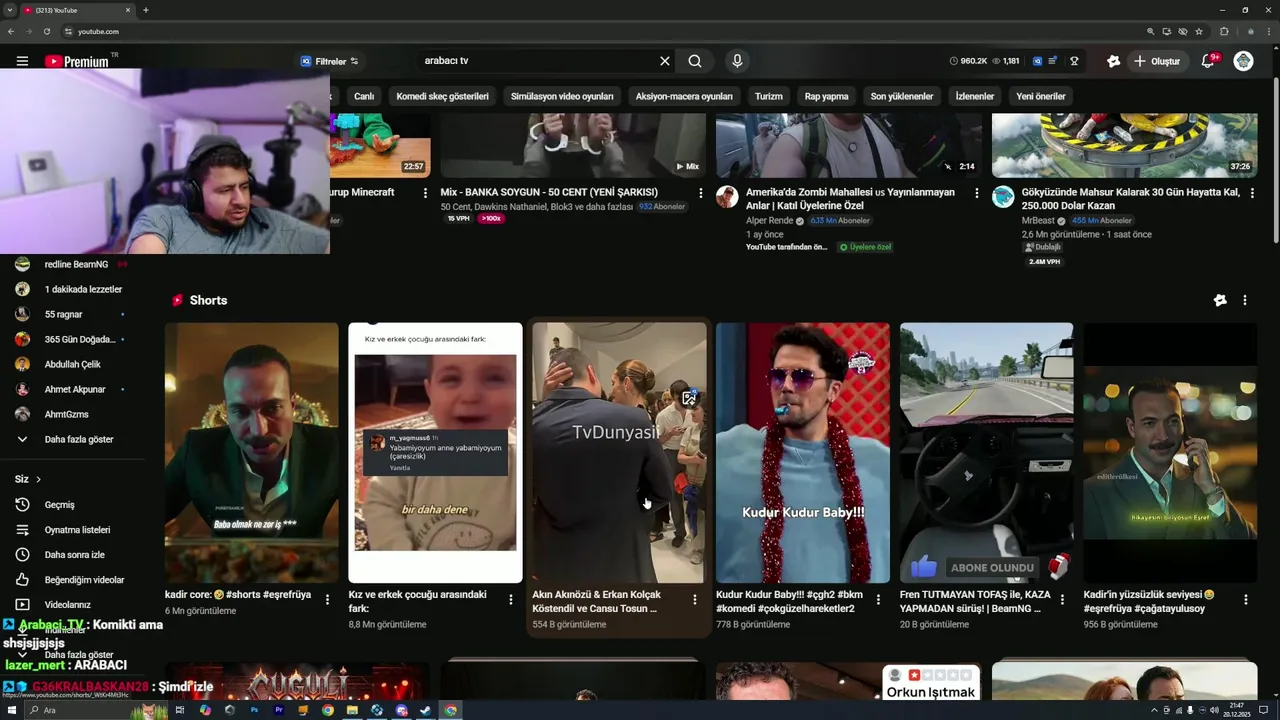Open options for Amerika'da Zombi Mahallesi video

[x=977, y=193]
